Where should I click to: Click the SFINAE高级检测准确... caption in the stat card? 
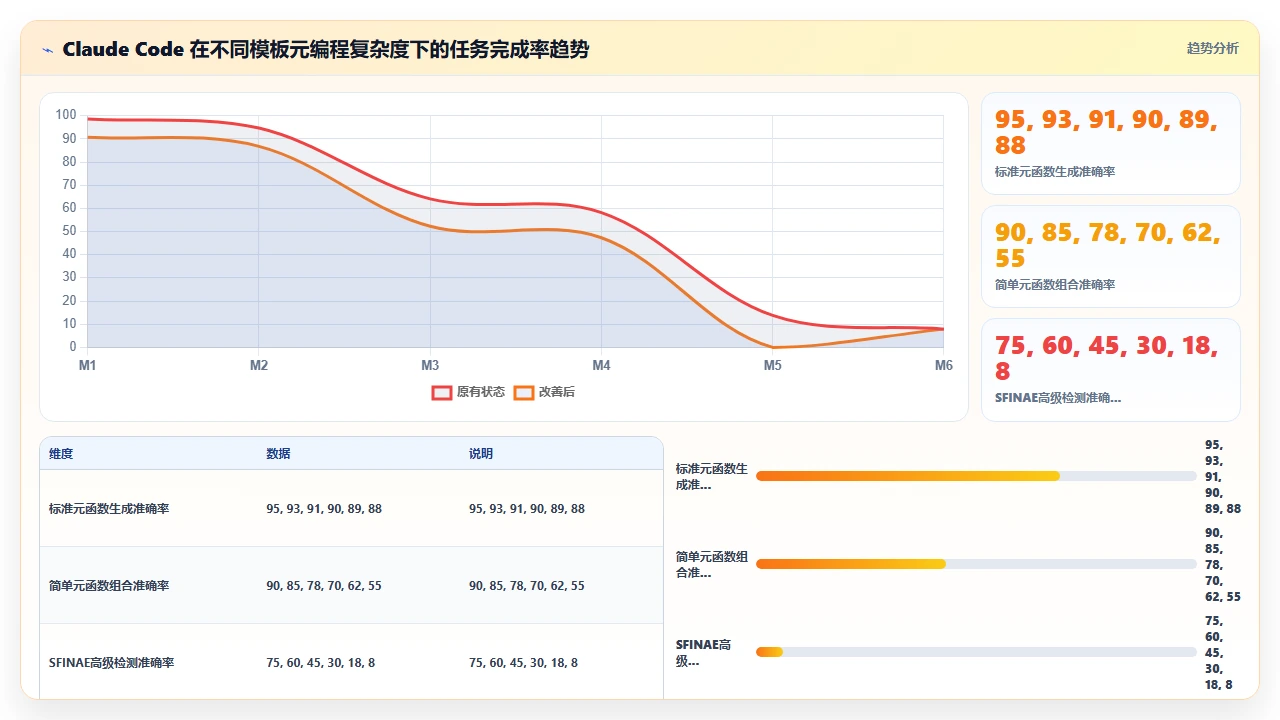1058,398
